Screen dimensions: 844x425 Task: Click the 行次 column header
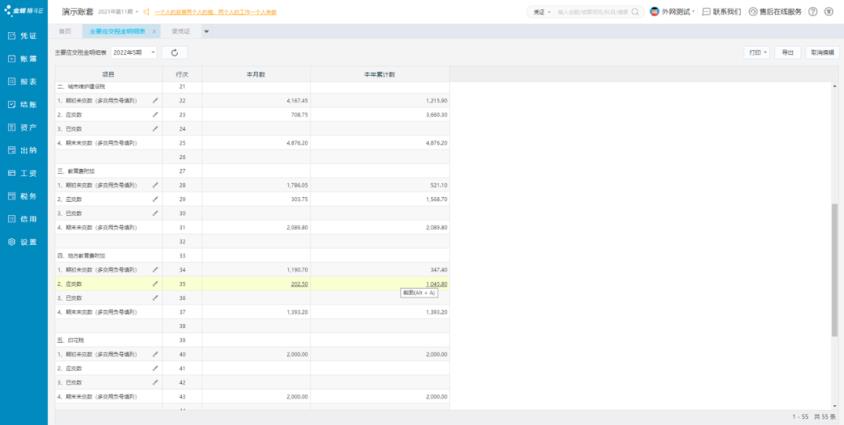(182, 74)
